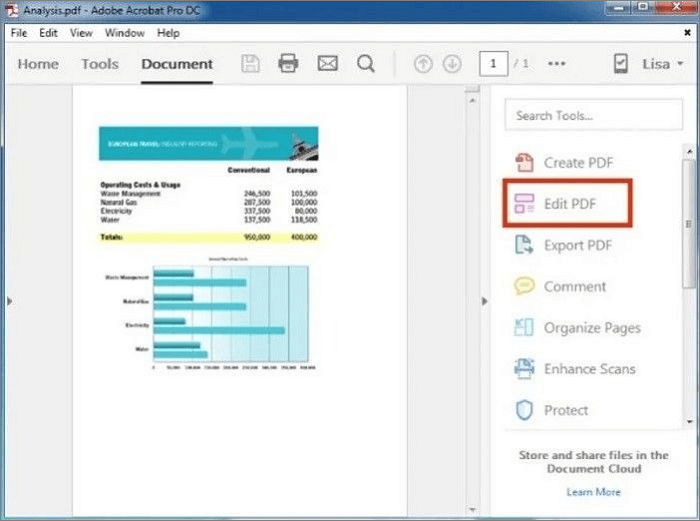
Task: Open the Find magnifier icon
Action: click(366, 64)
